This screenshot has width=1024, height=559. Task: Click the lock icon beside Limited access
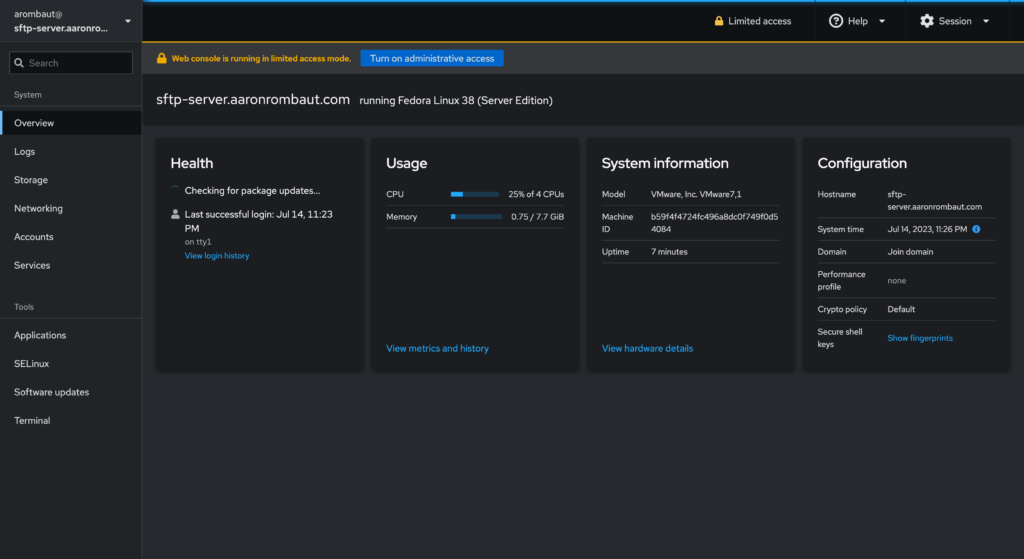[718, 21]
